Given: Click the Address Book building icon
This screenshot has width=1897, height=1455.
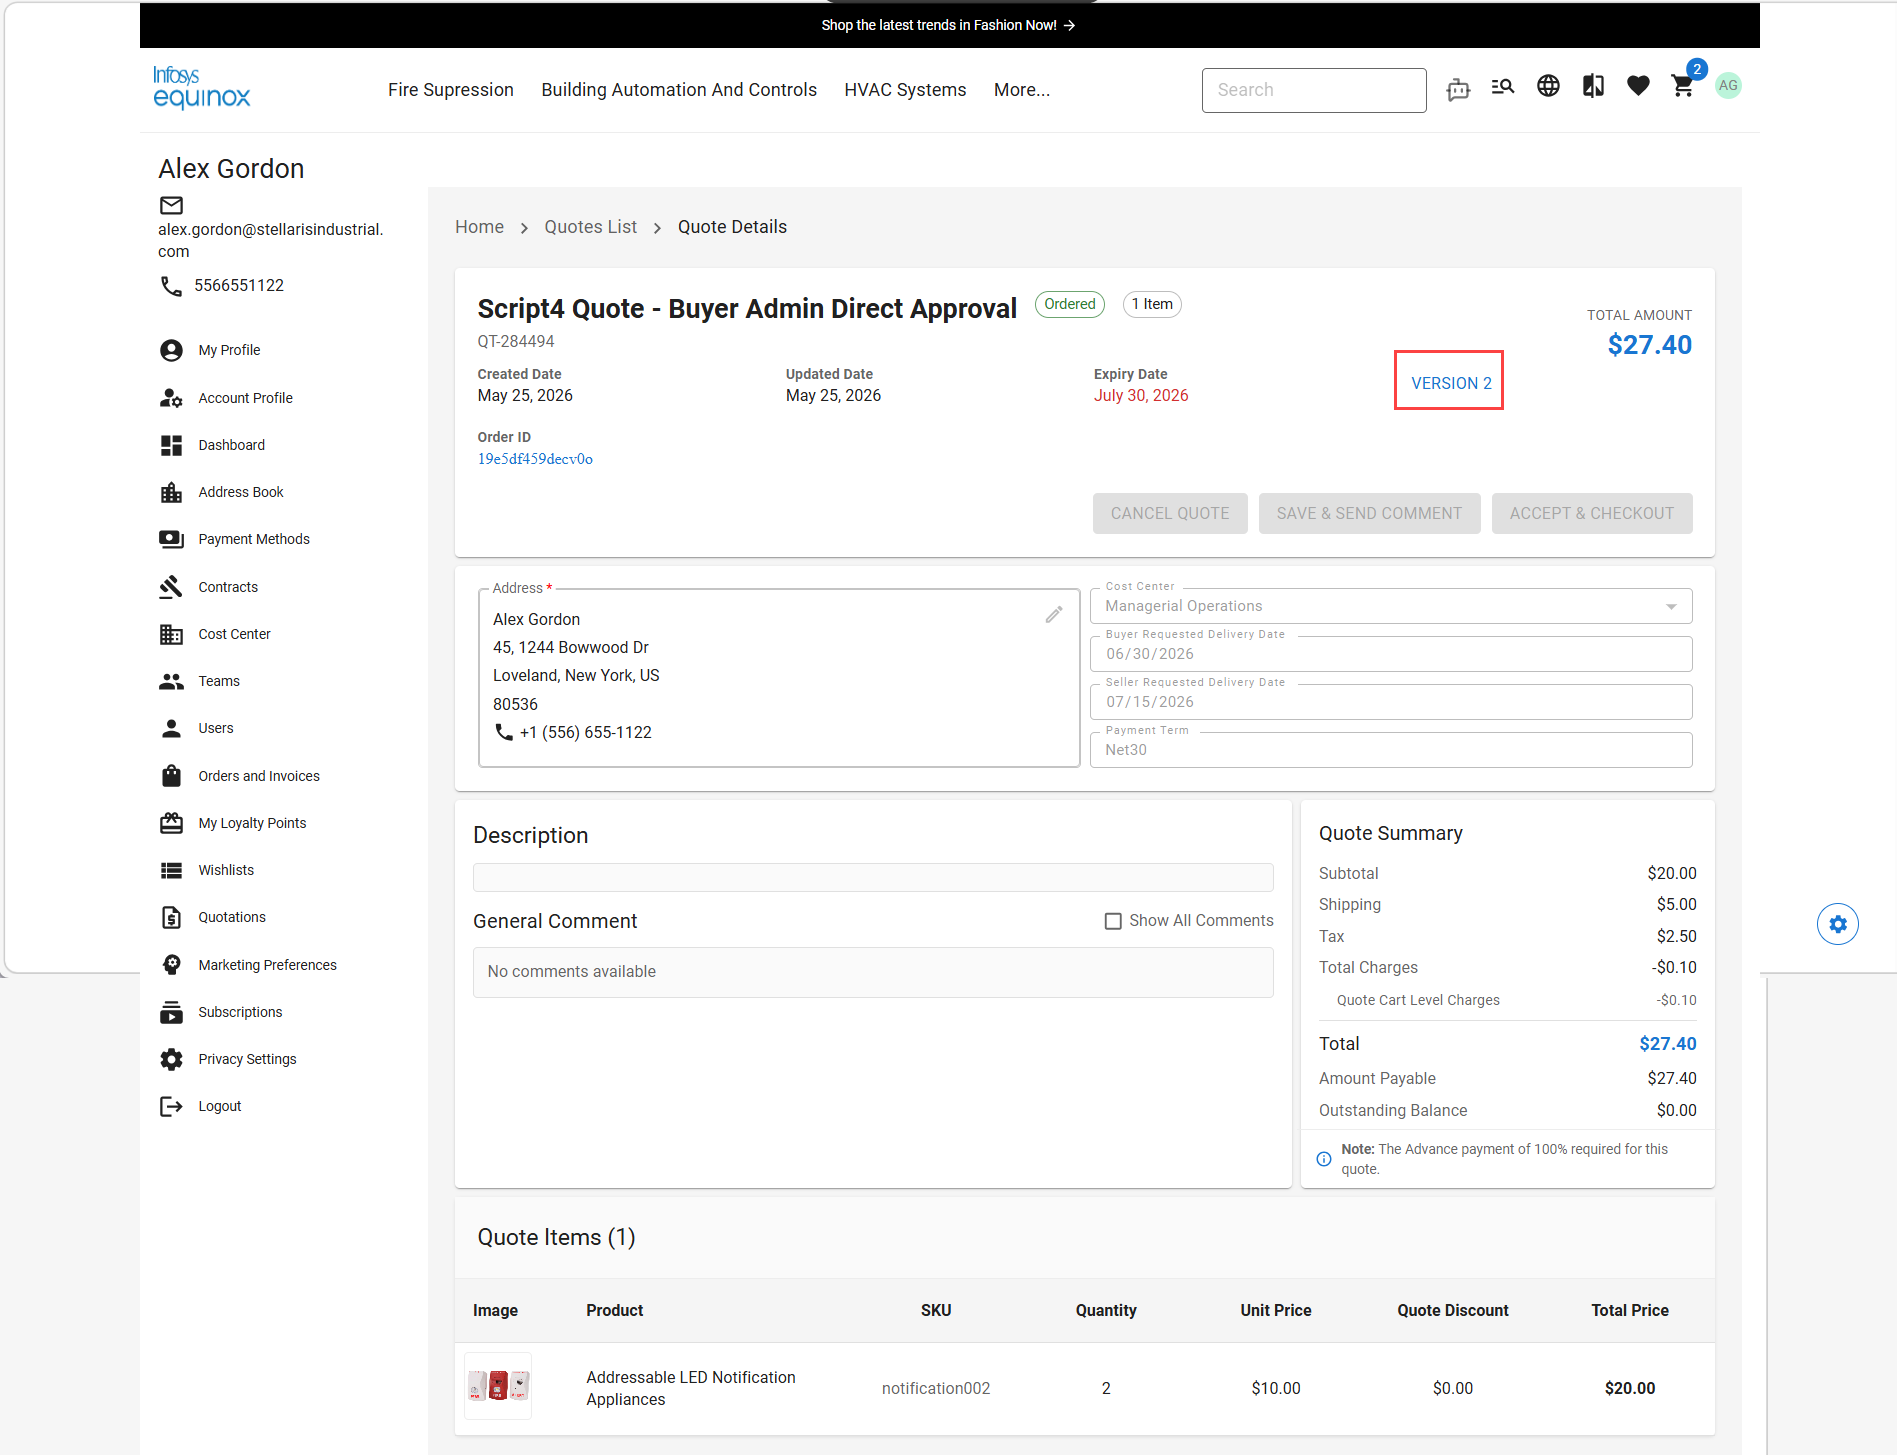Looking at the screenshot, I should point(171,492).
